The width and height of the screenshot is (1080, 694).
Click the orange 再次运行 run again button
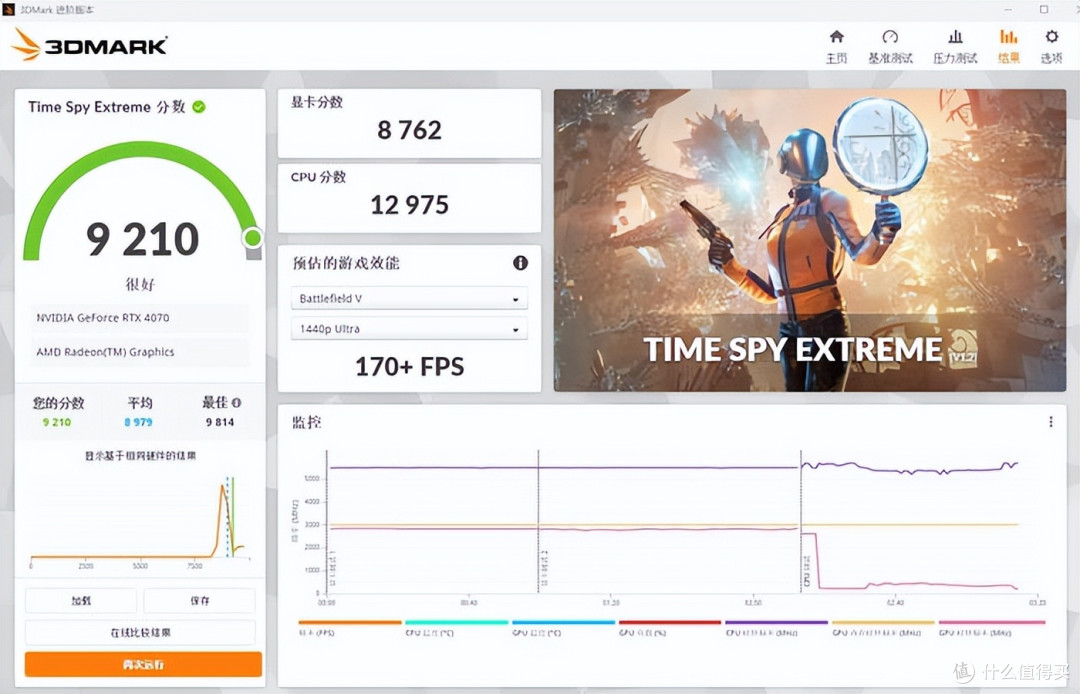coord(143,664)
